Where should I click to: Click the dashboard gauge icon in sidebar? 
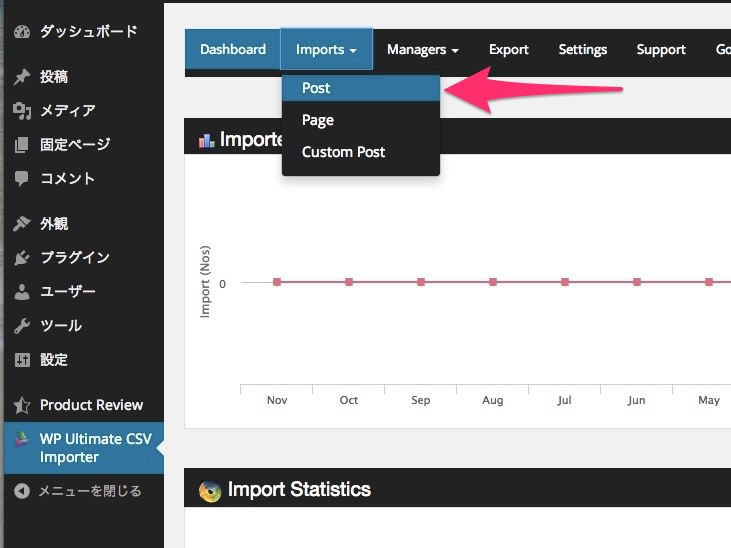click(22, 32)
